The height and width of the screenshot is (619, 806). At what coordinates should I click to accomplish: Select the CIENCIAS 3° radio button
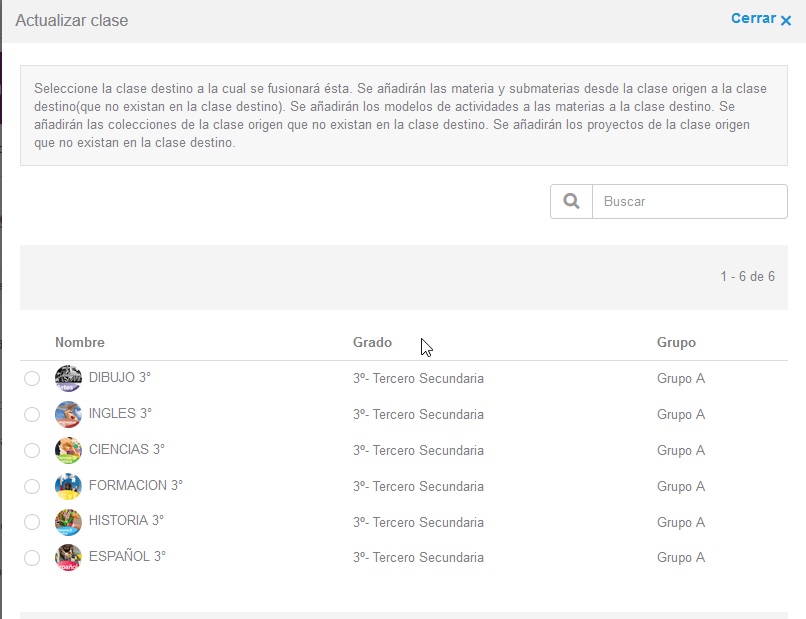[x=32, y=450]
